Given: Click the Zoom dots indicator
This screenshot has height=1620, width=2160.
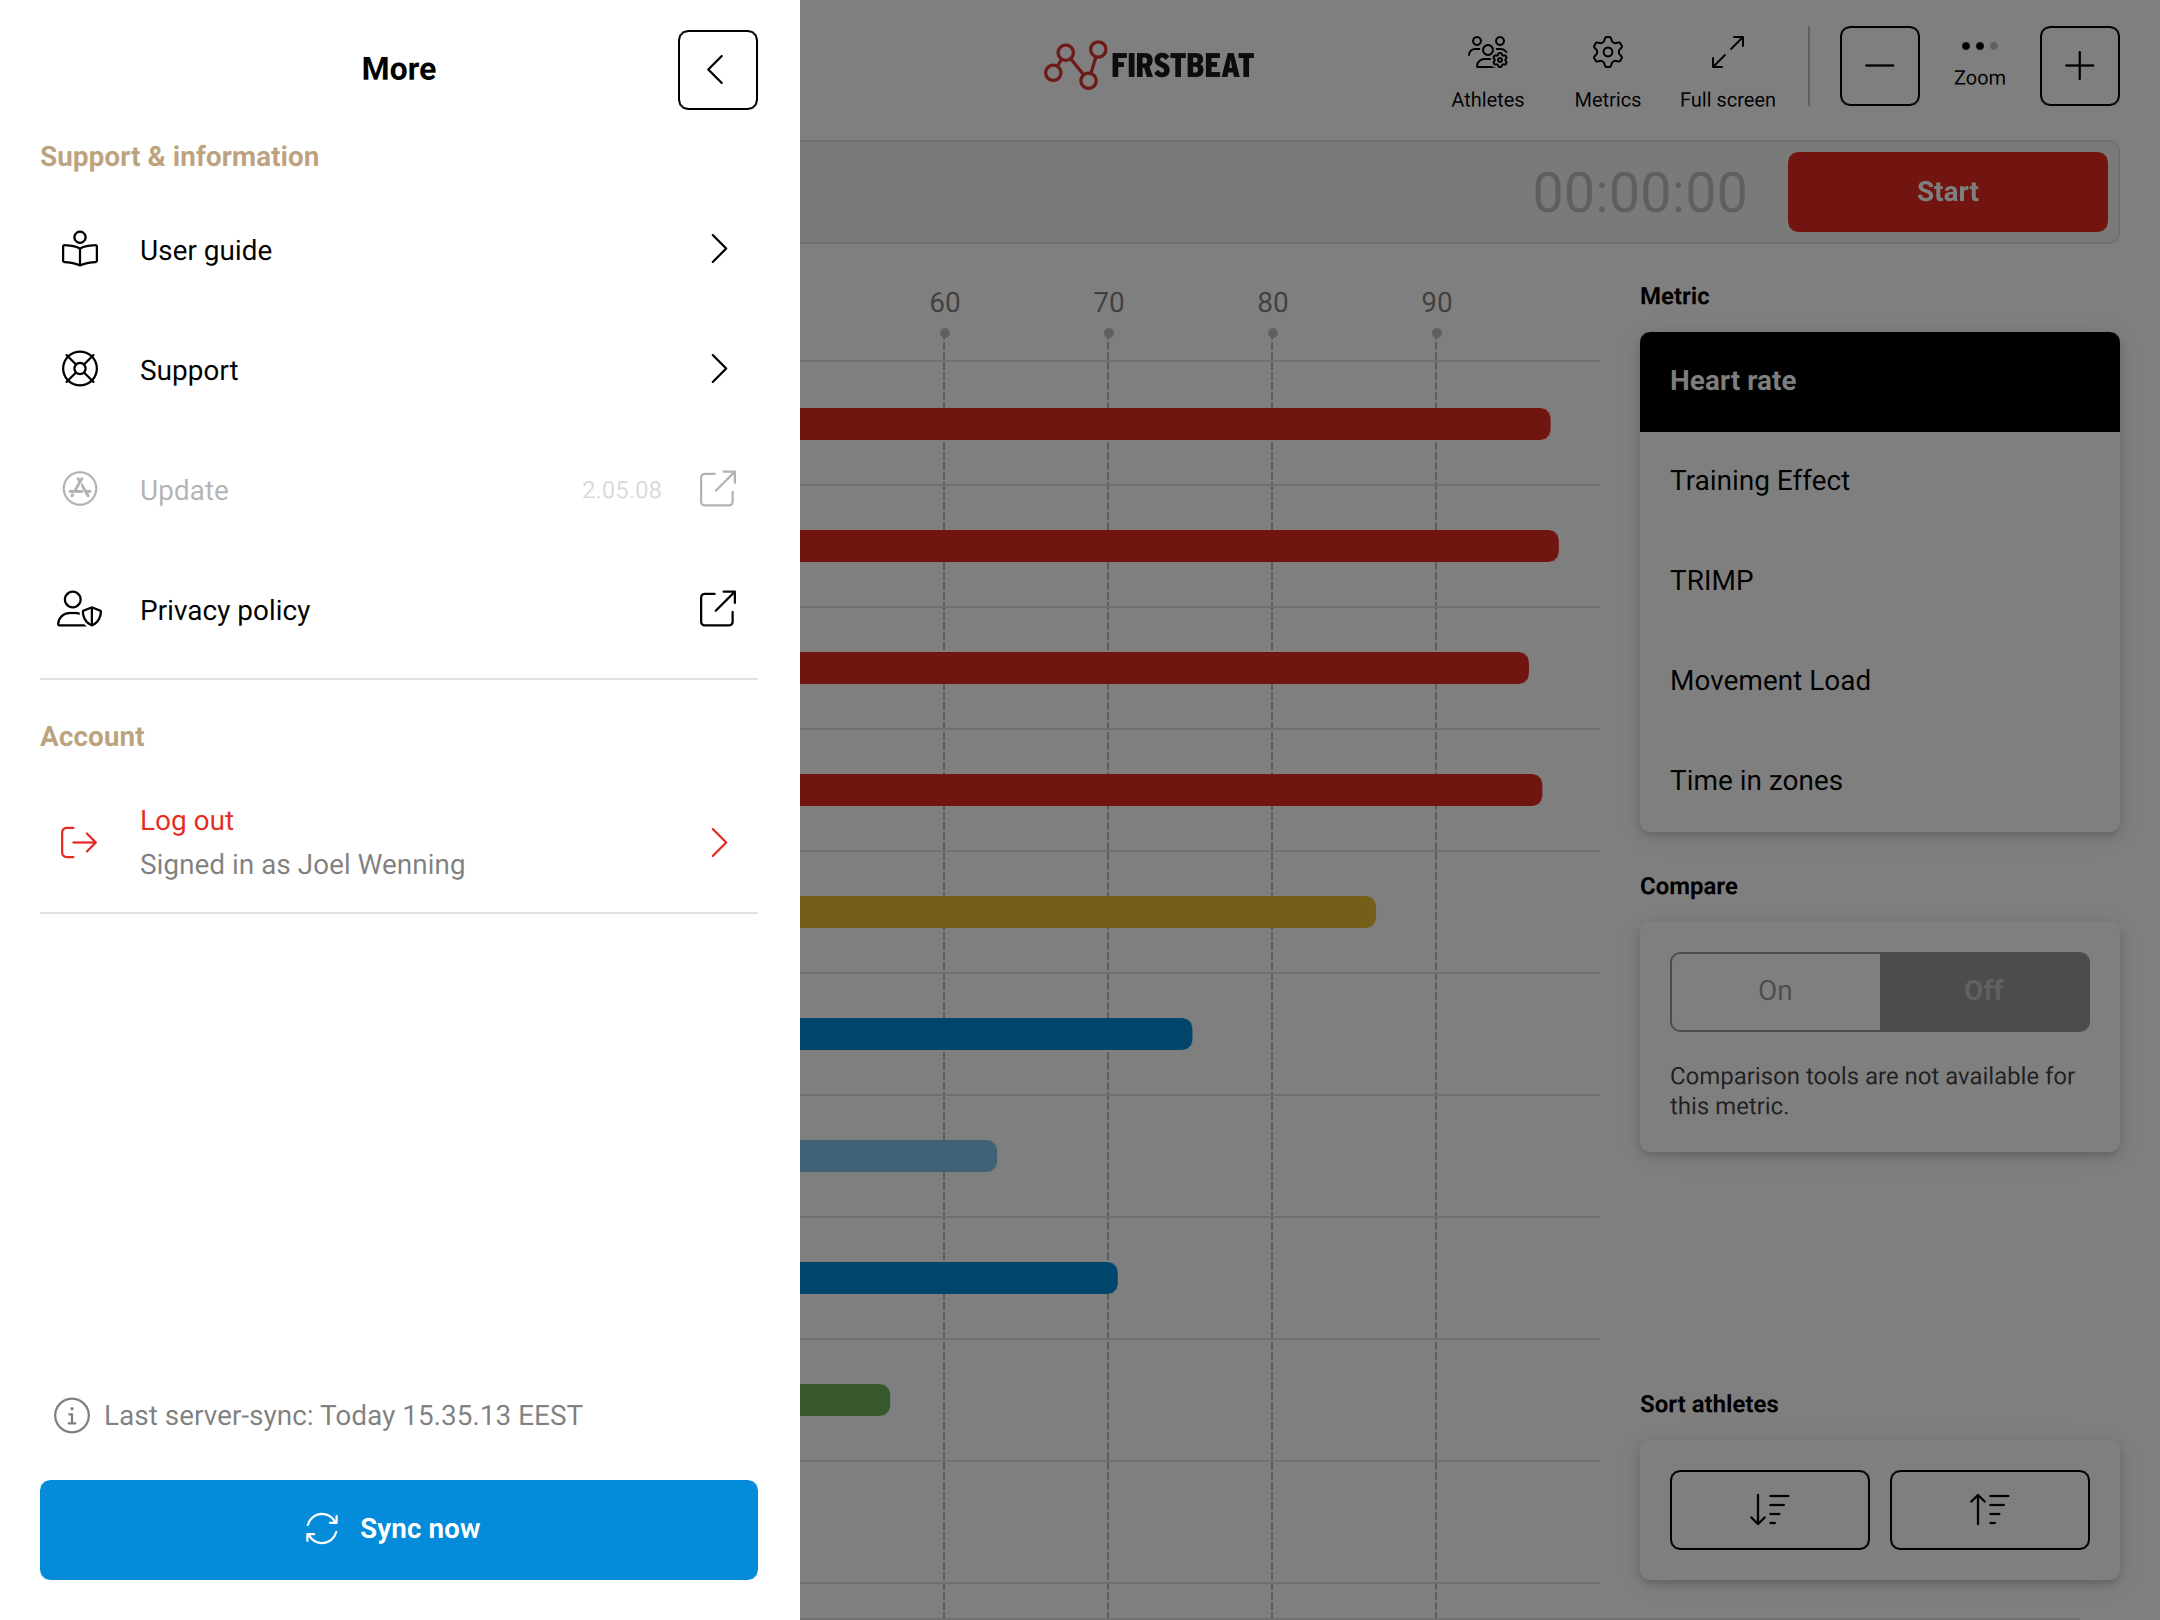Looking at the screenshot, I should click(x=1979, y=46).
